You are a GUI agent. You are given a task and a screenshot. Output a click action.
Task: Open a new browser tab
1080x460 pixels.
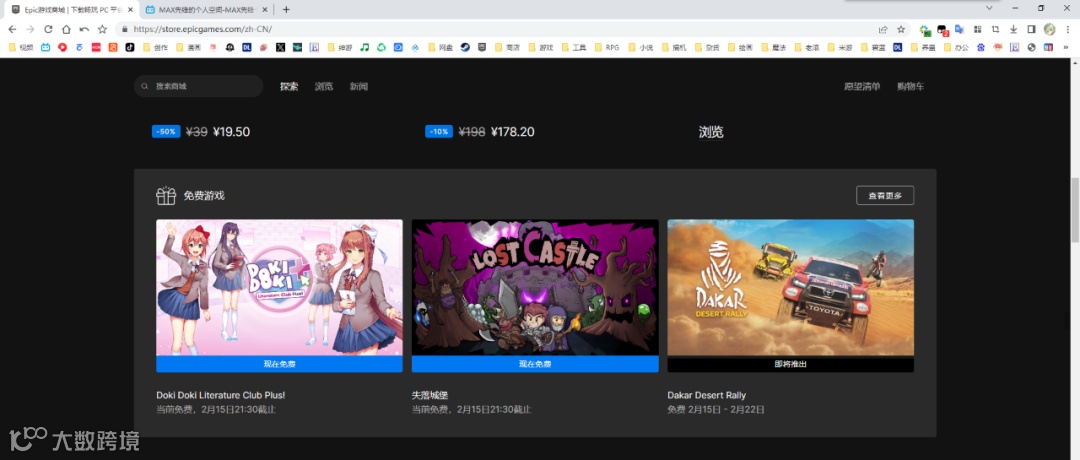point(287,9)
